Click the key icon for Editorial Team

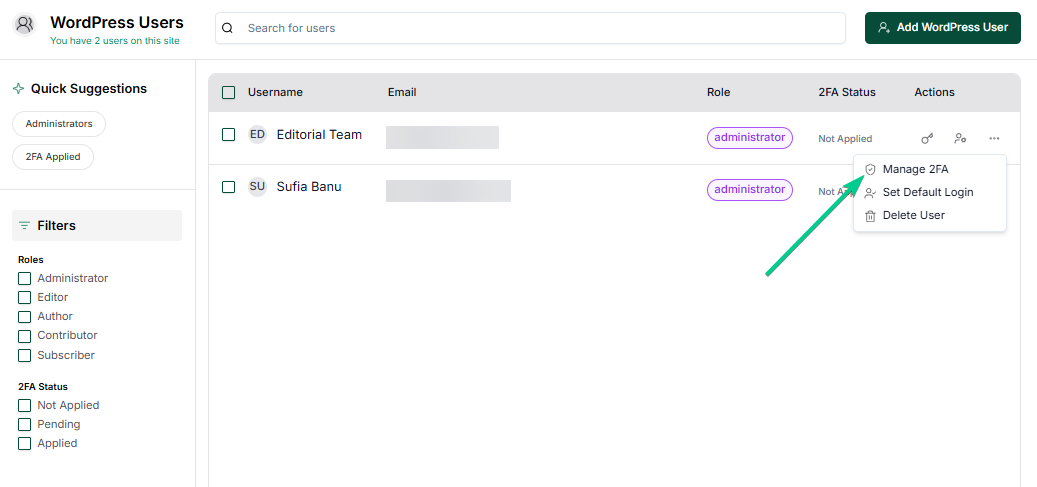click(927, 138)
